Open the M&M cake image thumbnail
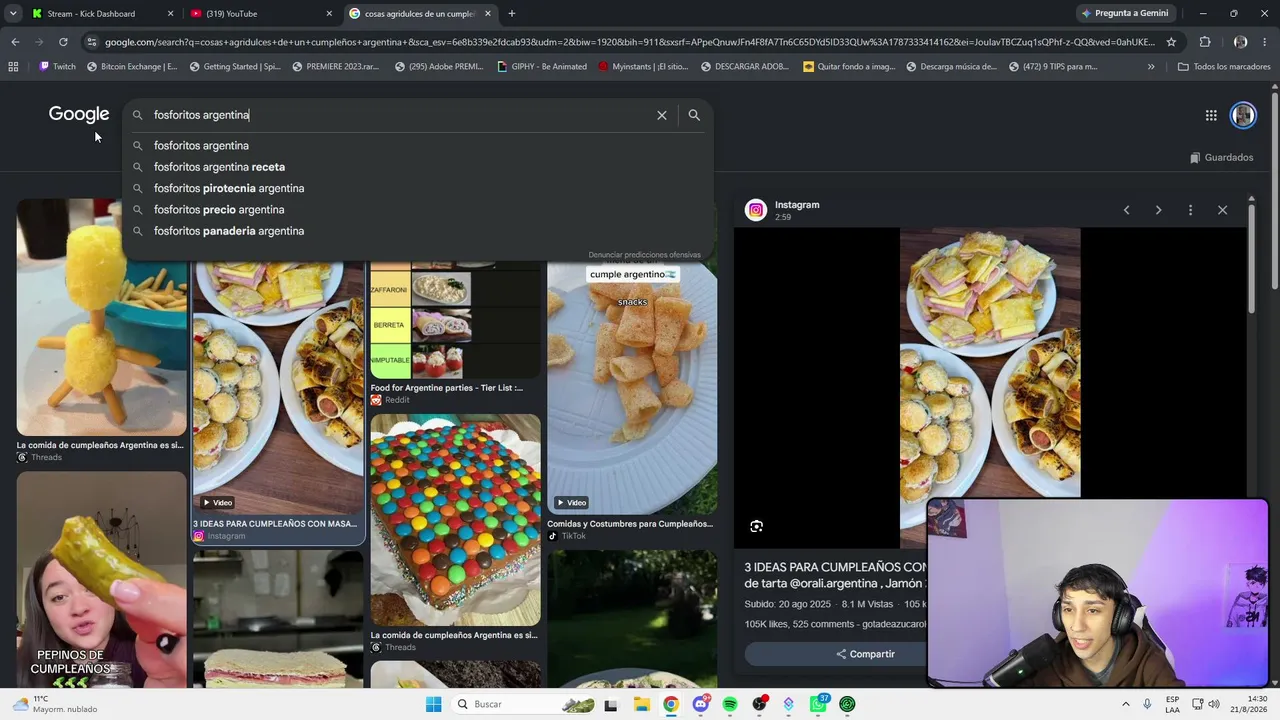 [x=455, y=520]
